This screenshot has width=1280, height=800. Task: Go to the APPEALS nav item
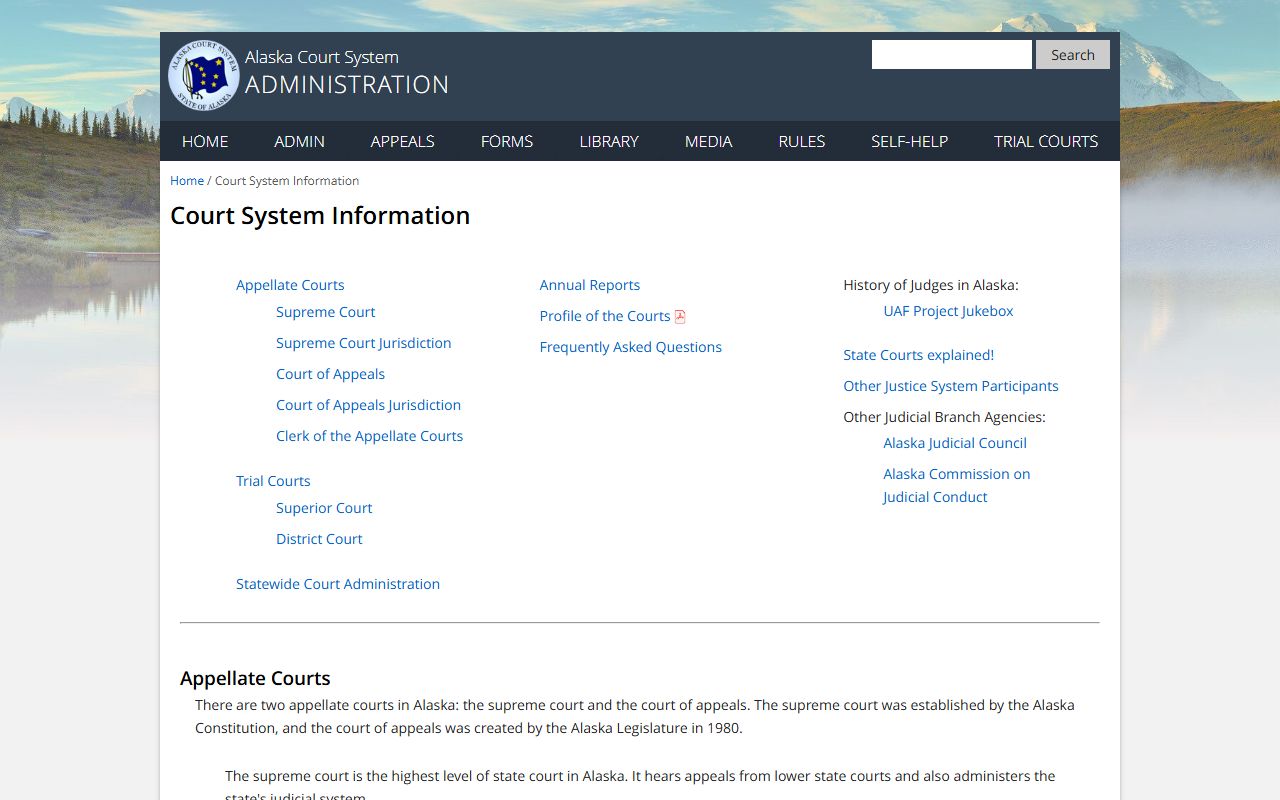click(402, 141)
